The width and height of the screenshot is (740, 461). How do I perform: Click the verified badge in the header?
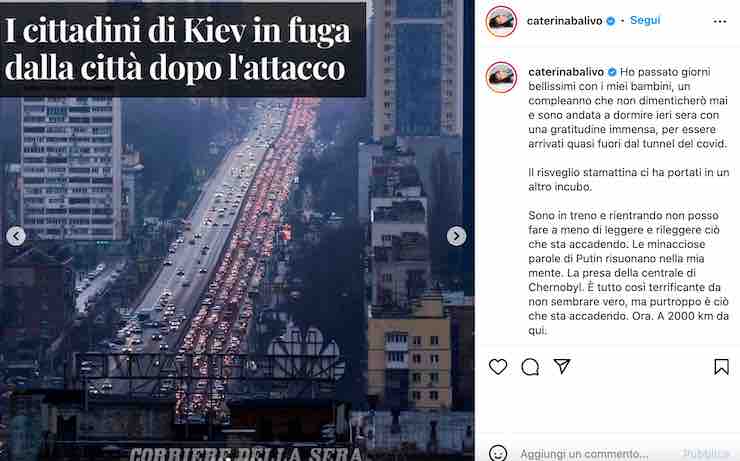click(610, 21)
